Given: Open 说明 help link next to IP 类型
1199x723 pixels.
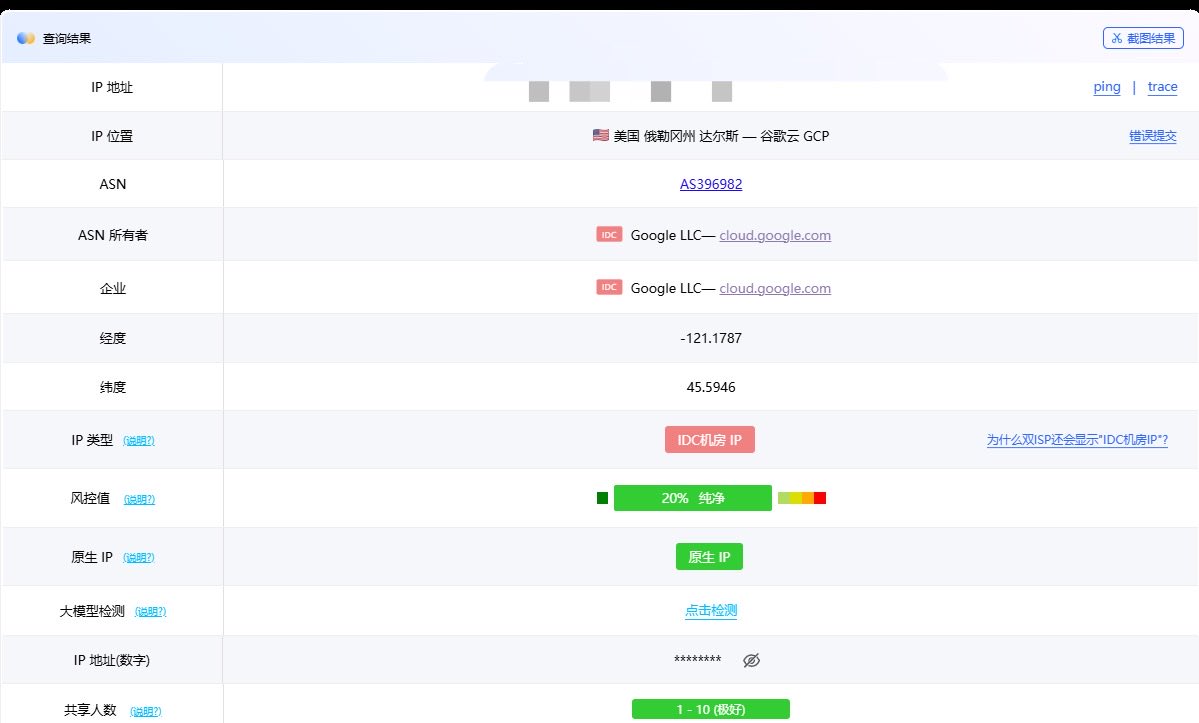Looking at the screenshot, I should pos(138,441).
